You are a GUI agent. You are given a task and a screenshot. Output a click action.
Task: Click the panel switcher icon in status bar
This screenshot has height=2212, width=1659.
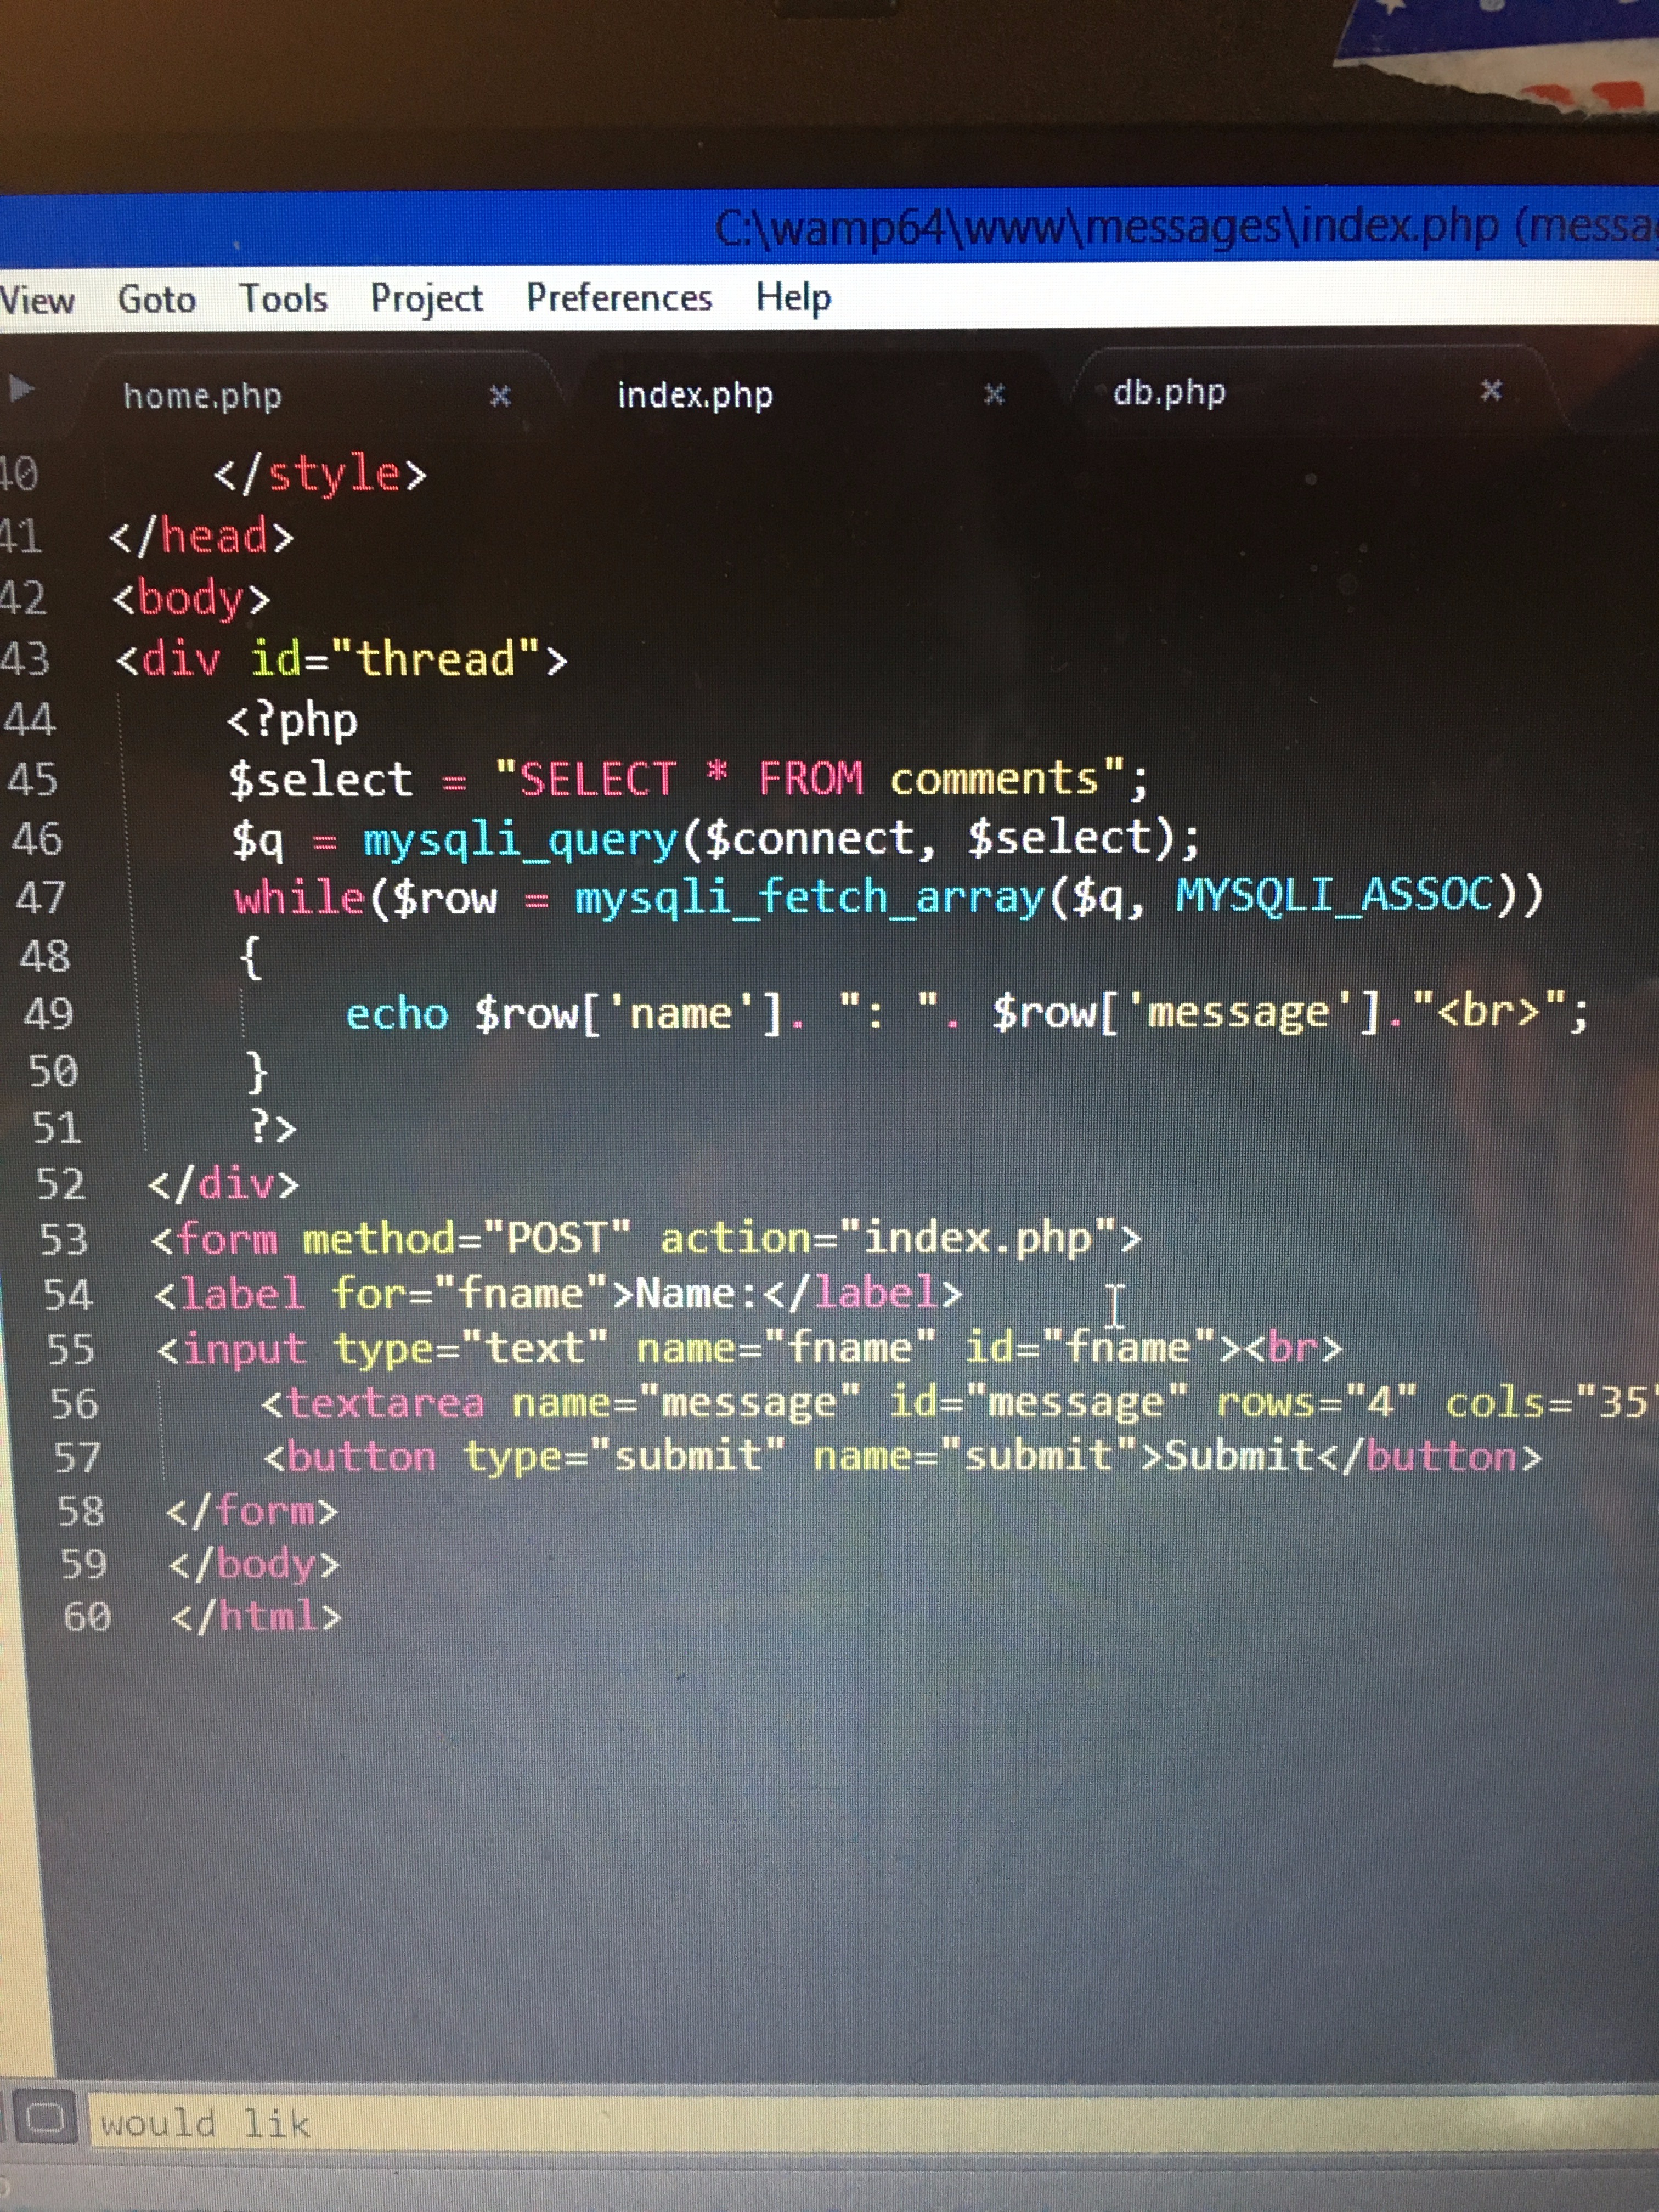click(45, 2117)
